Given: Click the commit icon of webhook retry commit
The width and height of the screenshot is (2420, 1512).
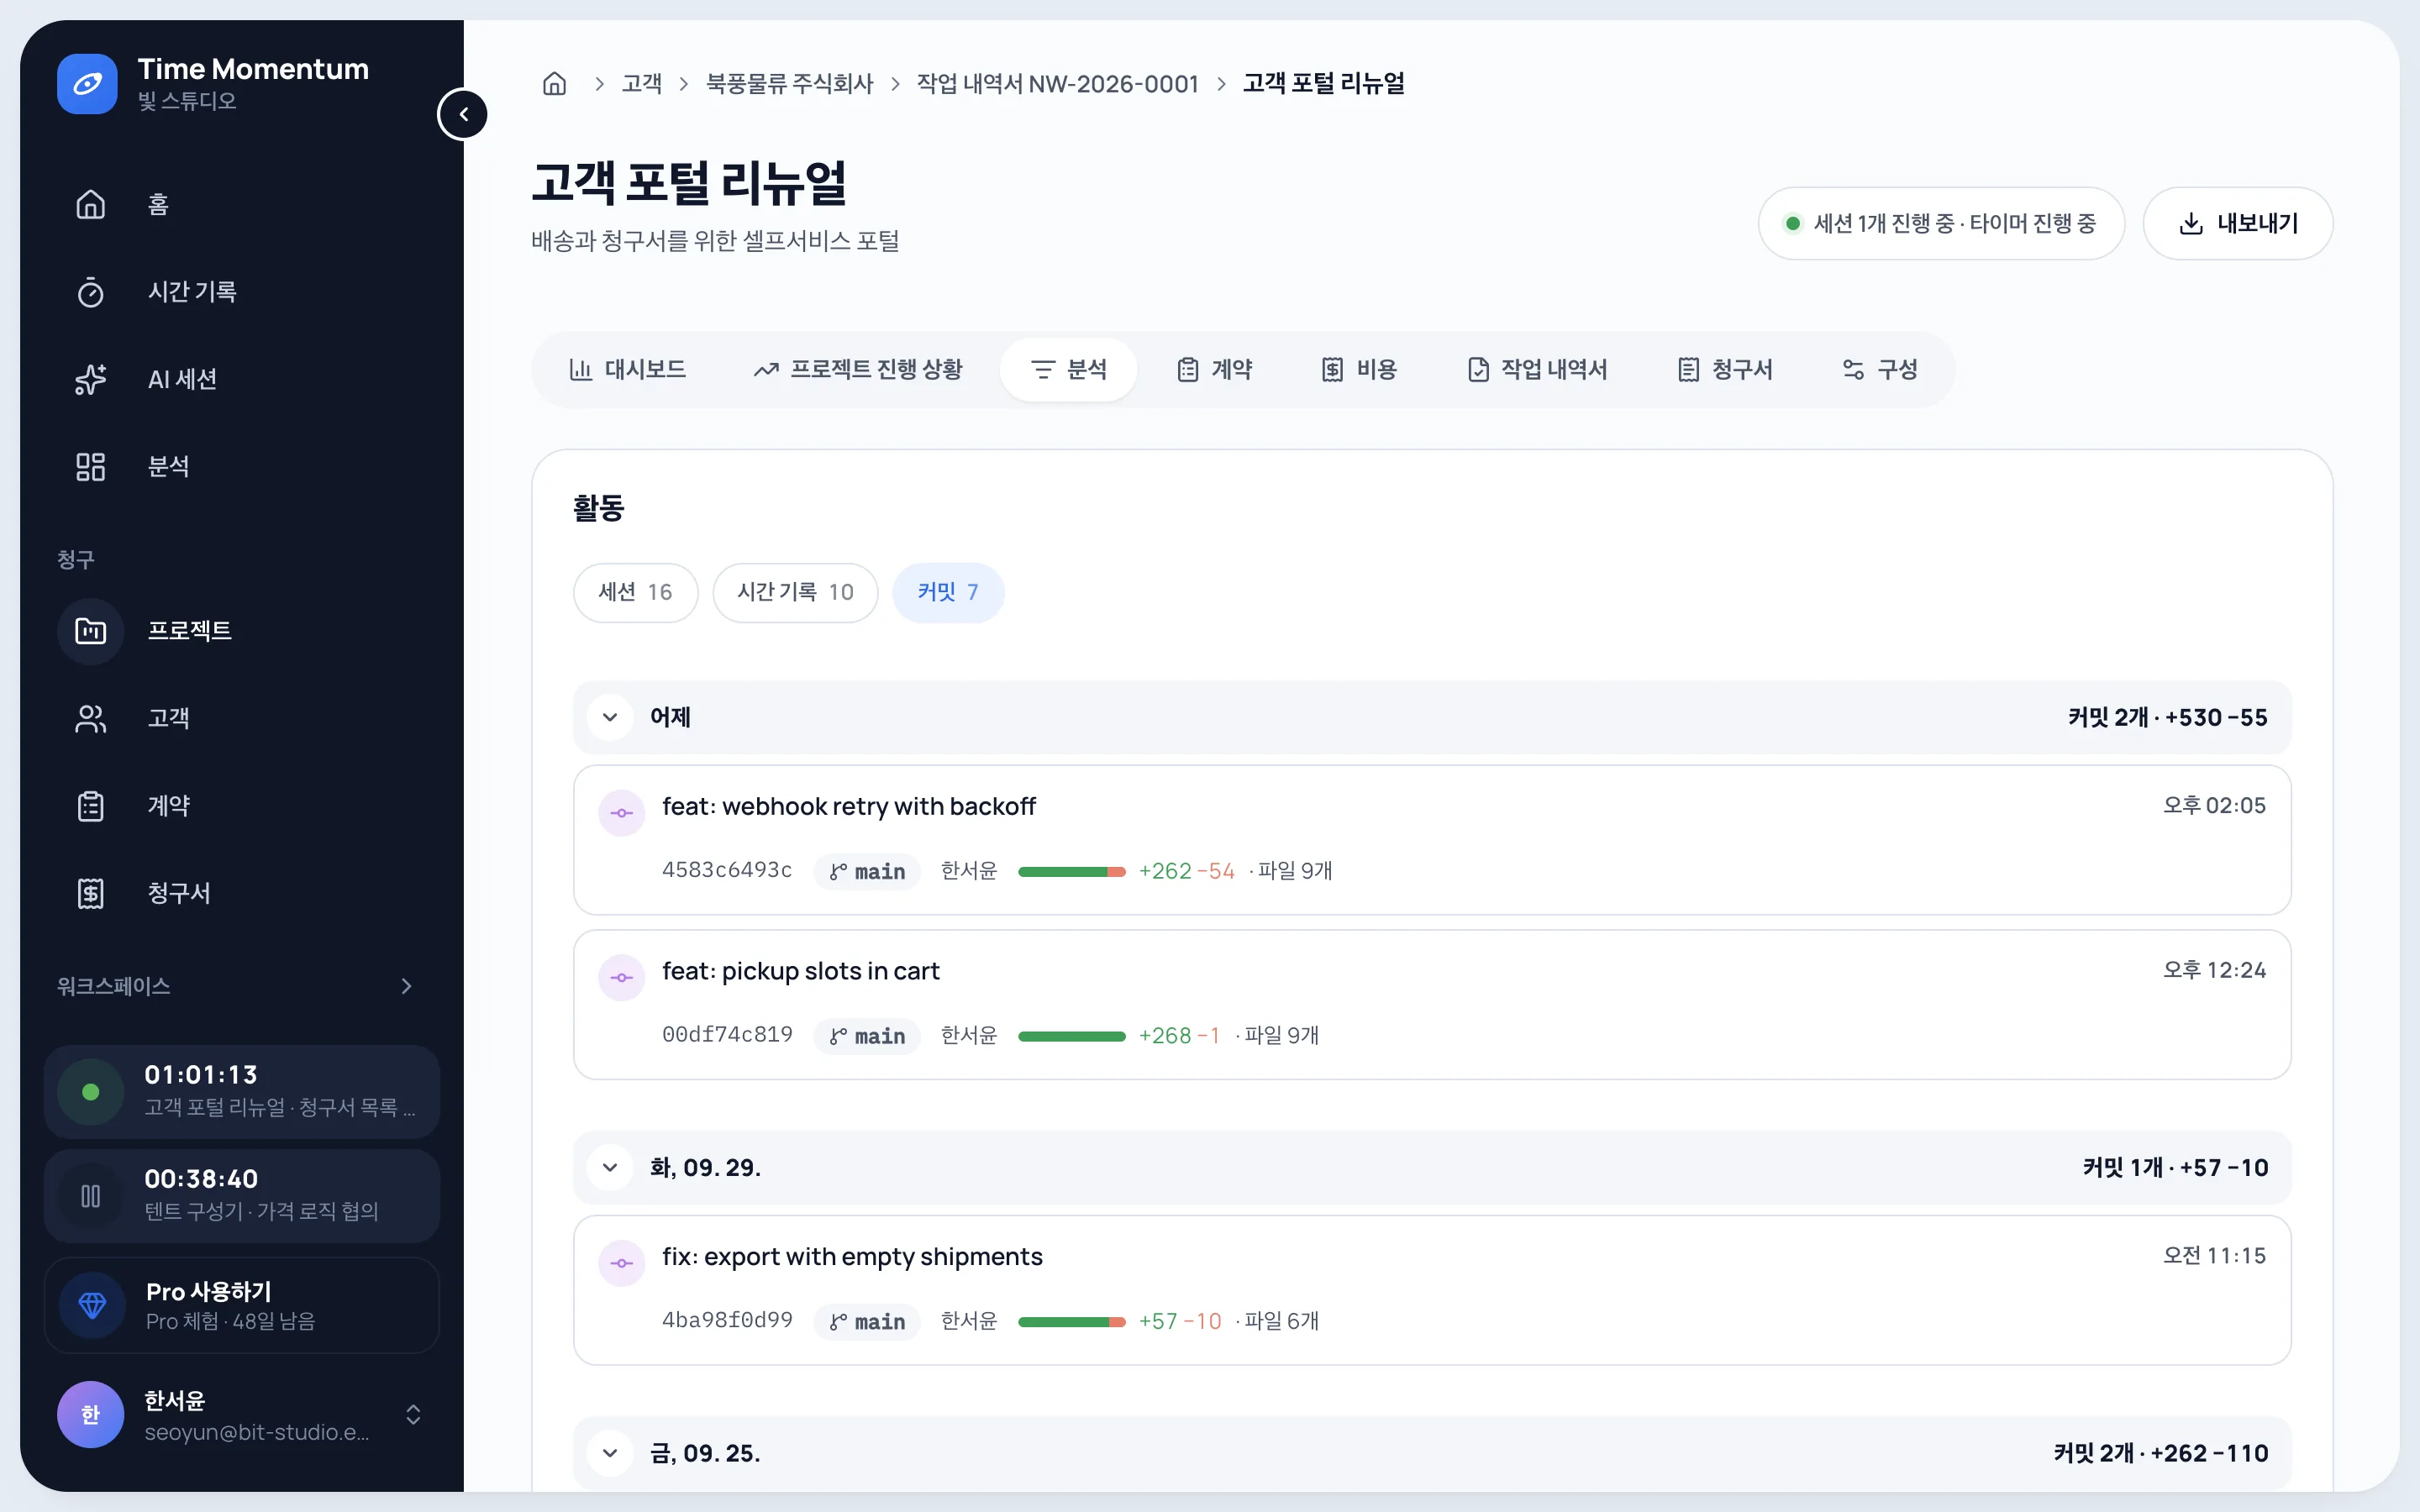Looking at the screenshot, I should coord(622,813).
